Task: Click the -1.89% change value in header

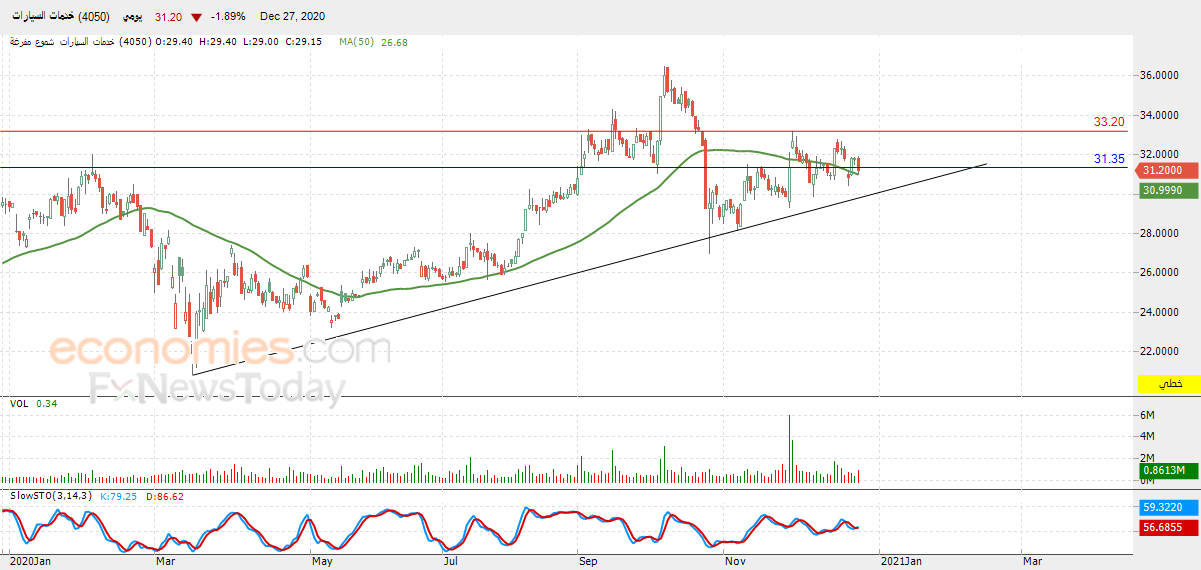Action: coord(230,17)
